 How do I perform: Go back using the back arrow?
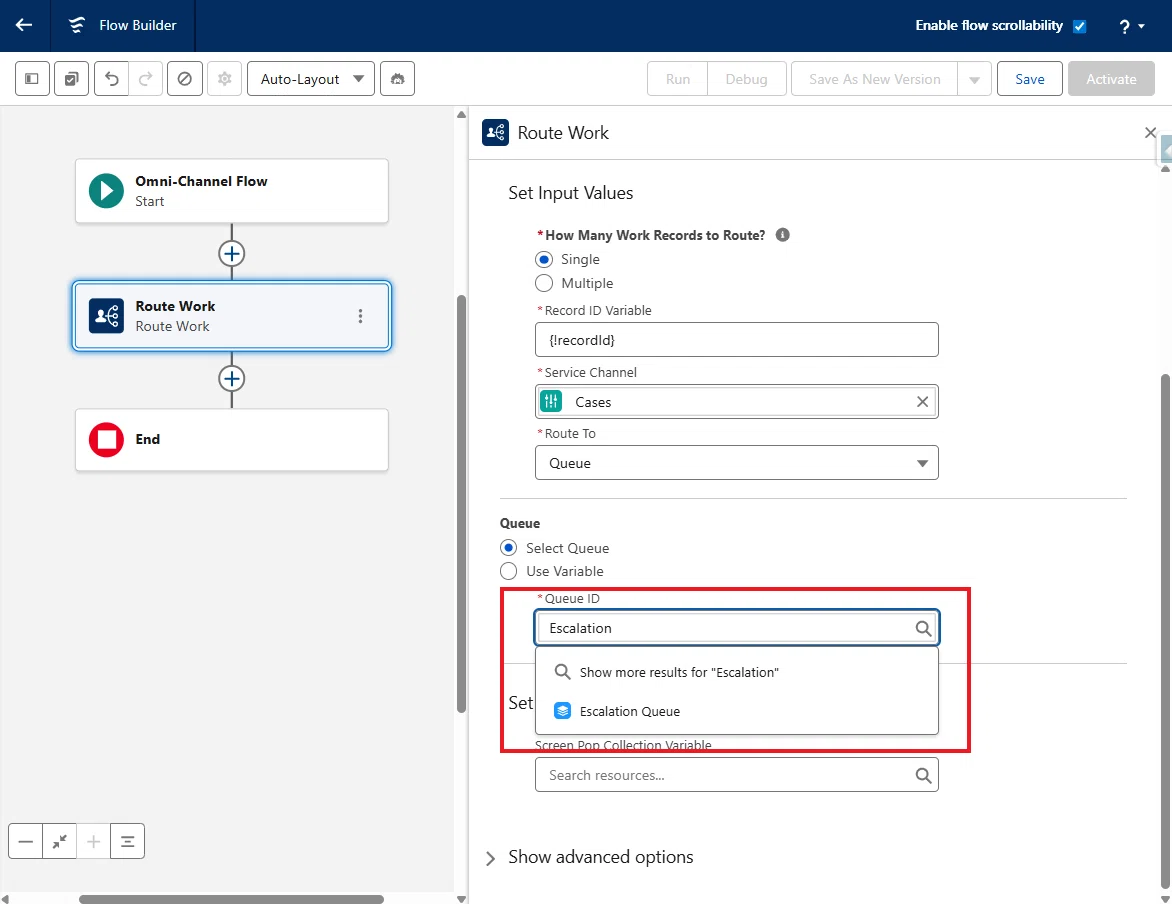click(24, 25)
